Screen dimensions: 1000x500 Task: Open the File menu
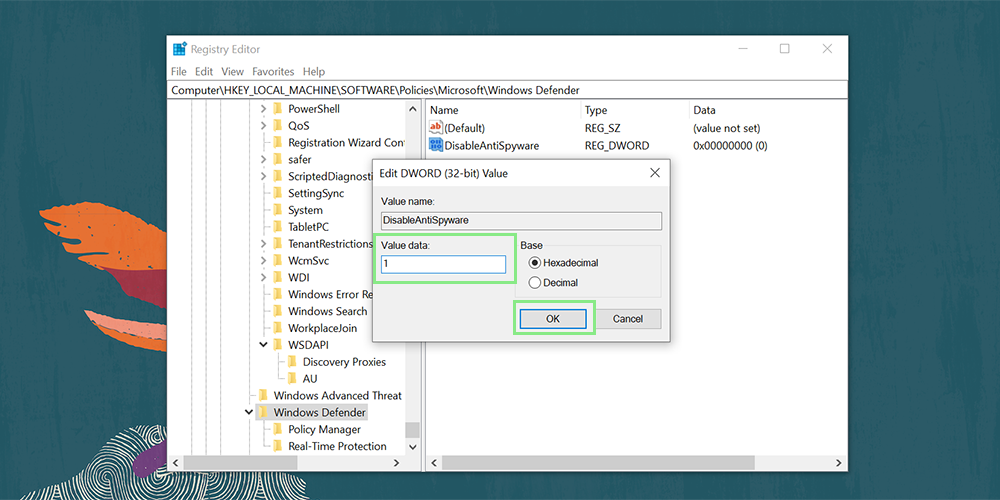pyautogui.click(x=179, y=71)
